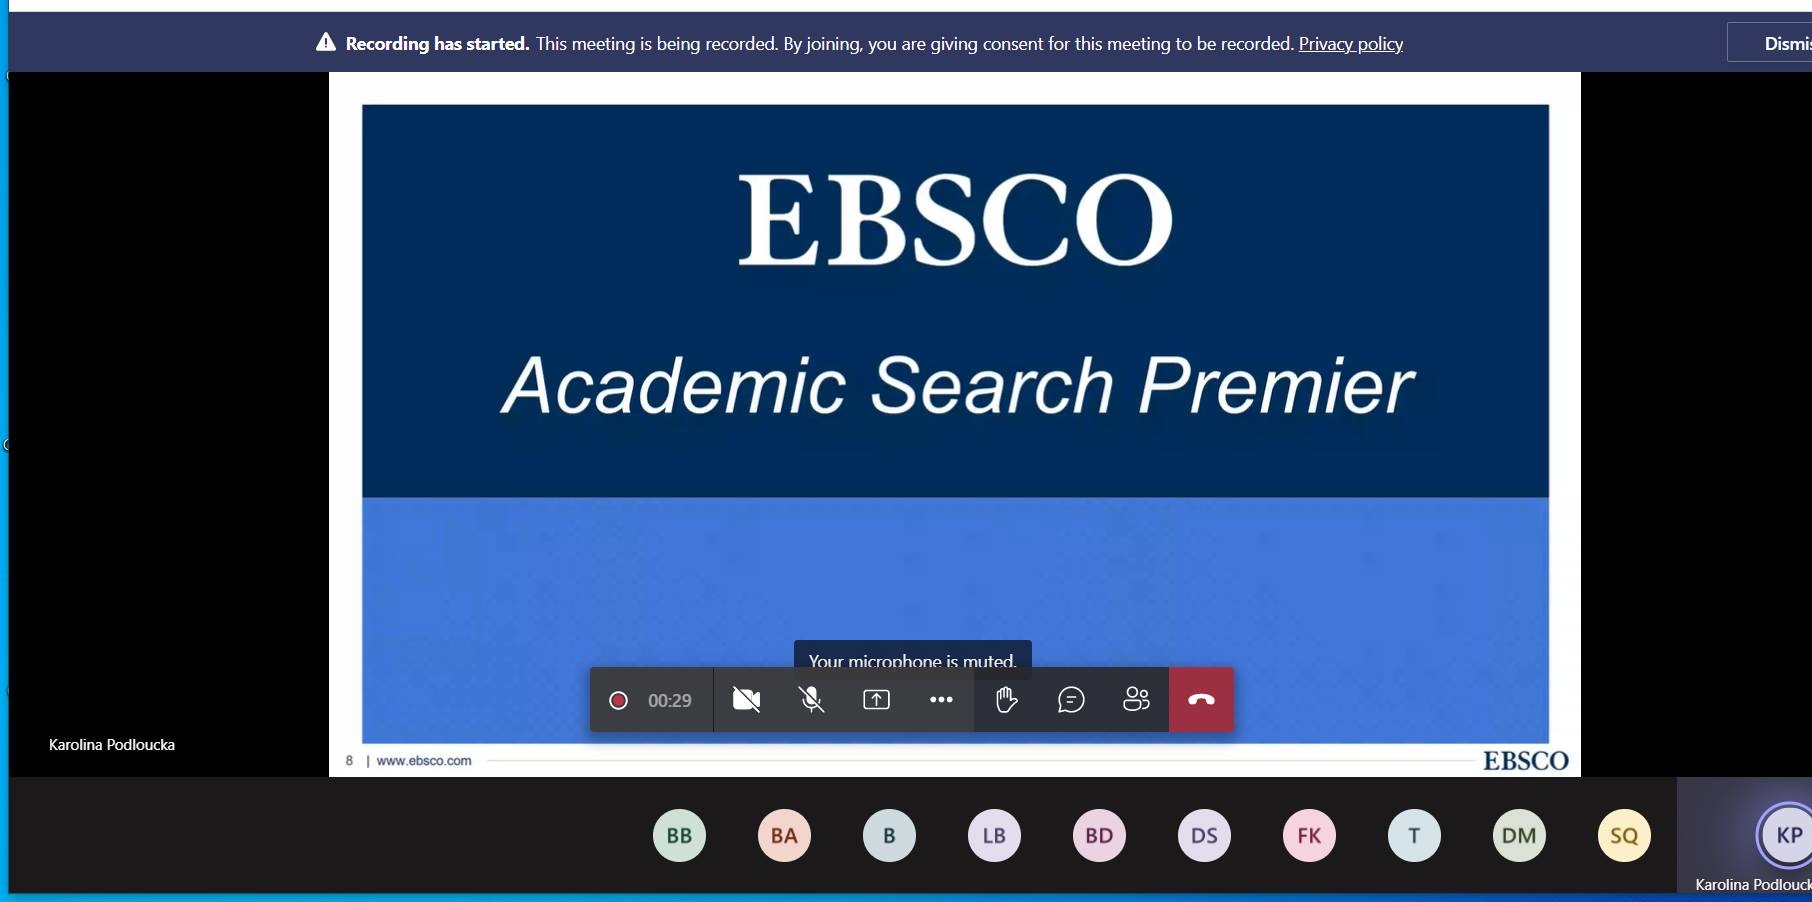
Task: Click the 'Your microphone is muted' tooltip
Action: point(912,655)
